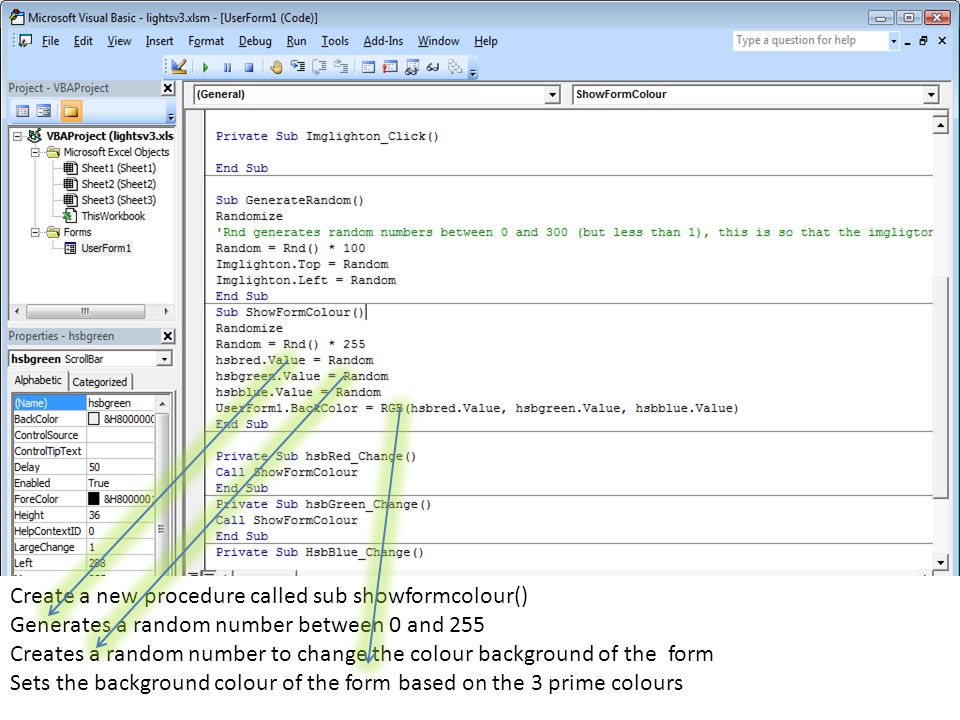Collapse the Microsoft Excel Objects folder
This screenshot has height=720, width=960.
click(36, 152)
